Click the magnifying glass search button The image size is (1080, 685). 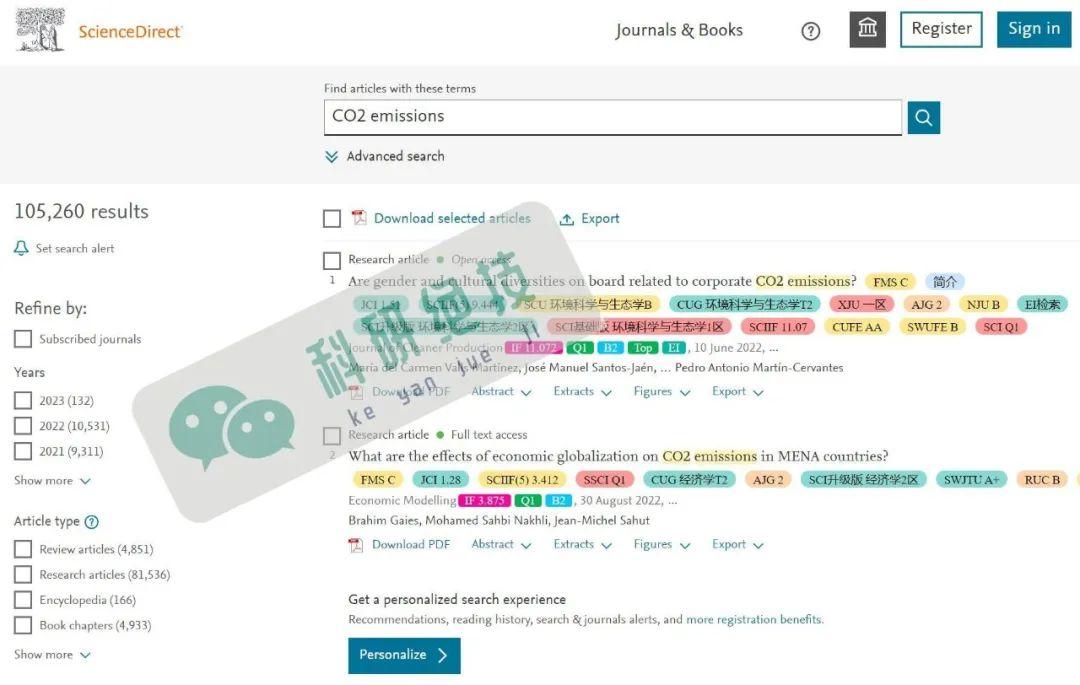(923, 118)
